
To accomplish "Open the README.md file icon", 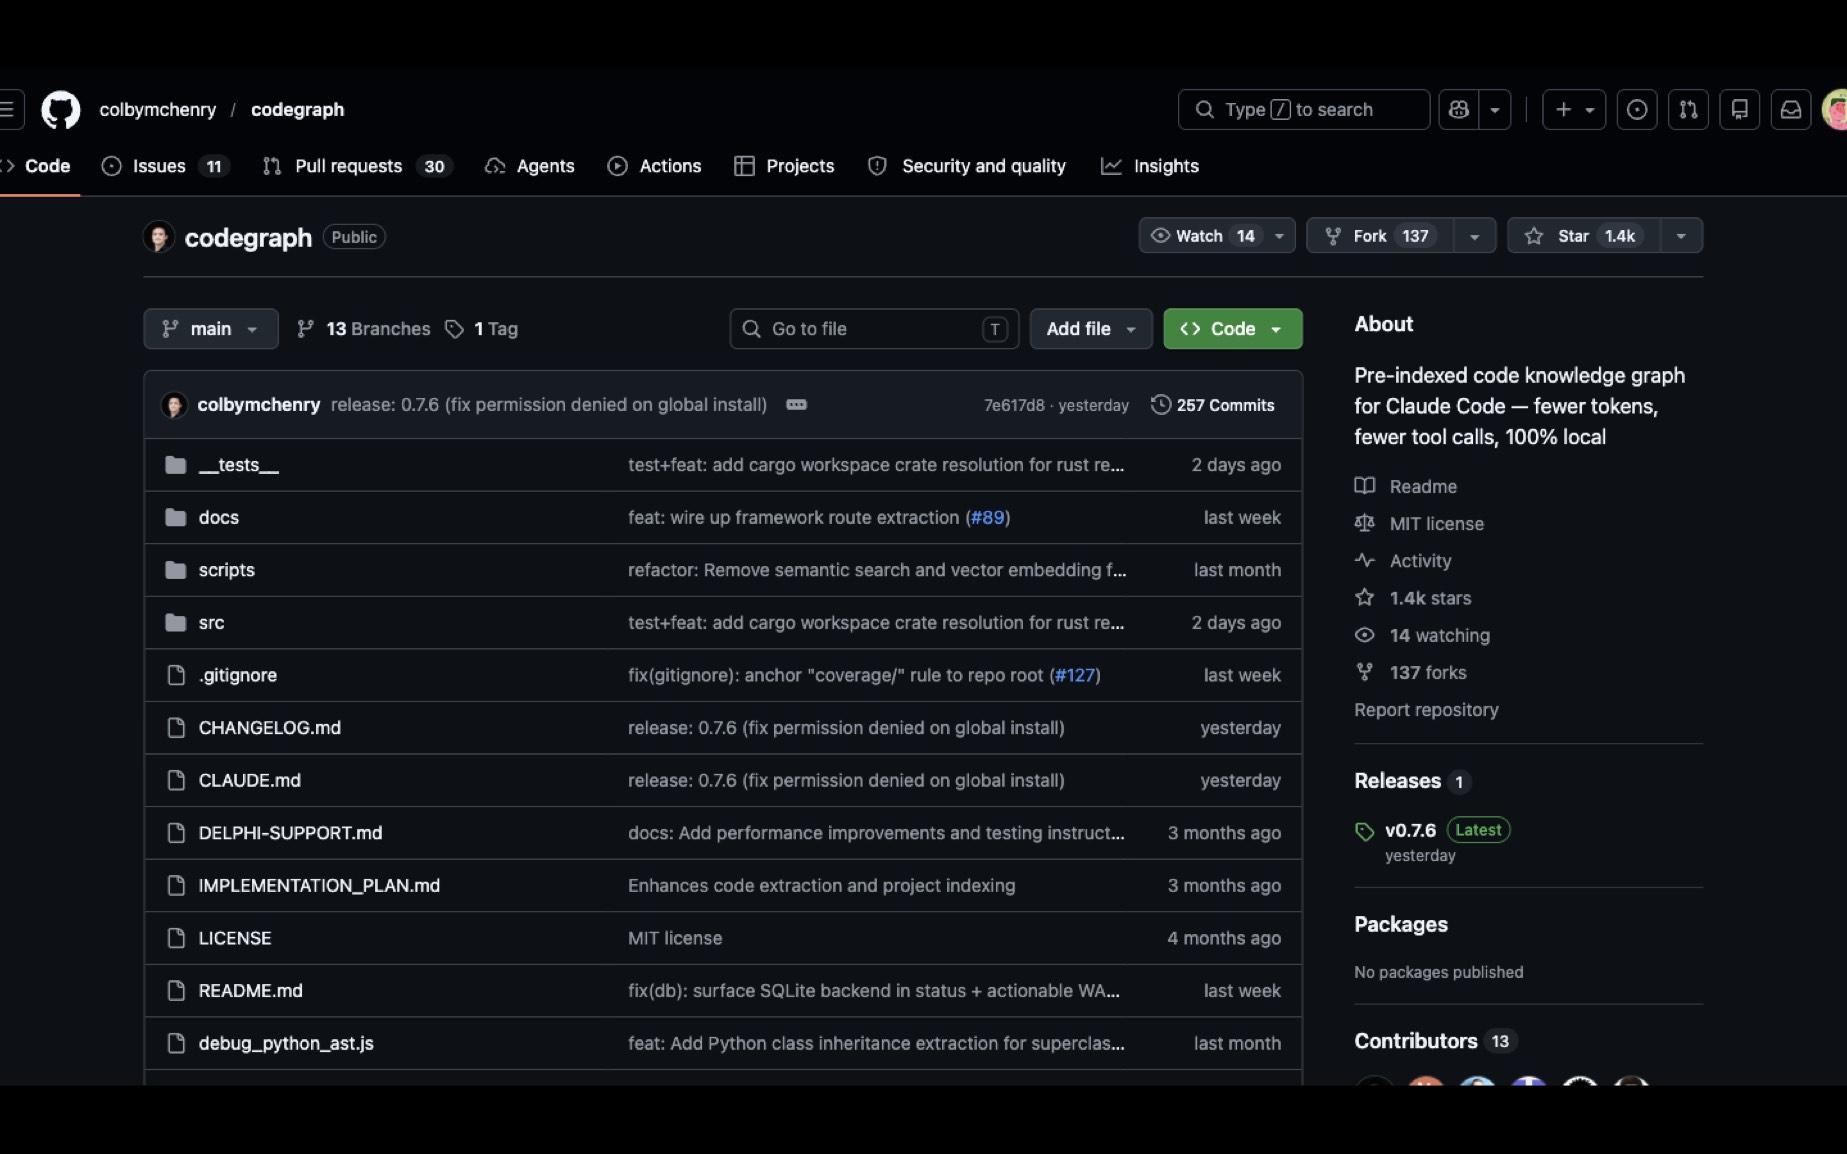I will (176, 991).
